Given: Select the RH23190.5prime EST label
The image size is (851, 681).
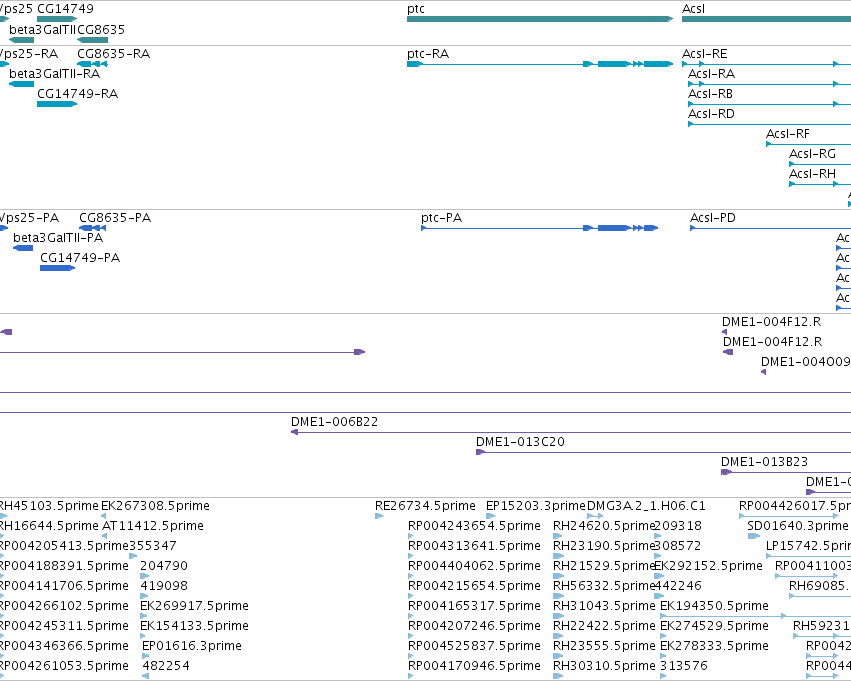Looking at the screenshot, I should pos(604,546).
